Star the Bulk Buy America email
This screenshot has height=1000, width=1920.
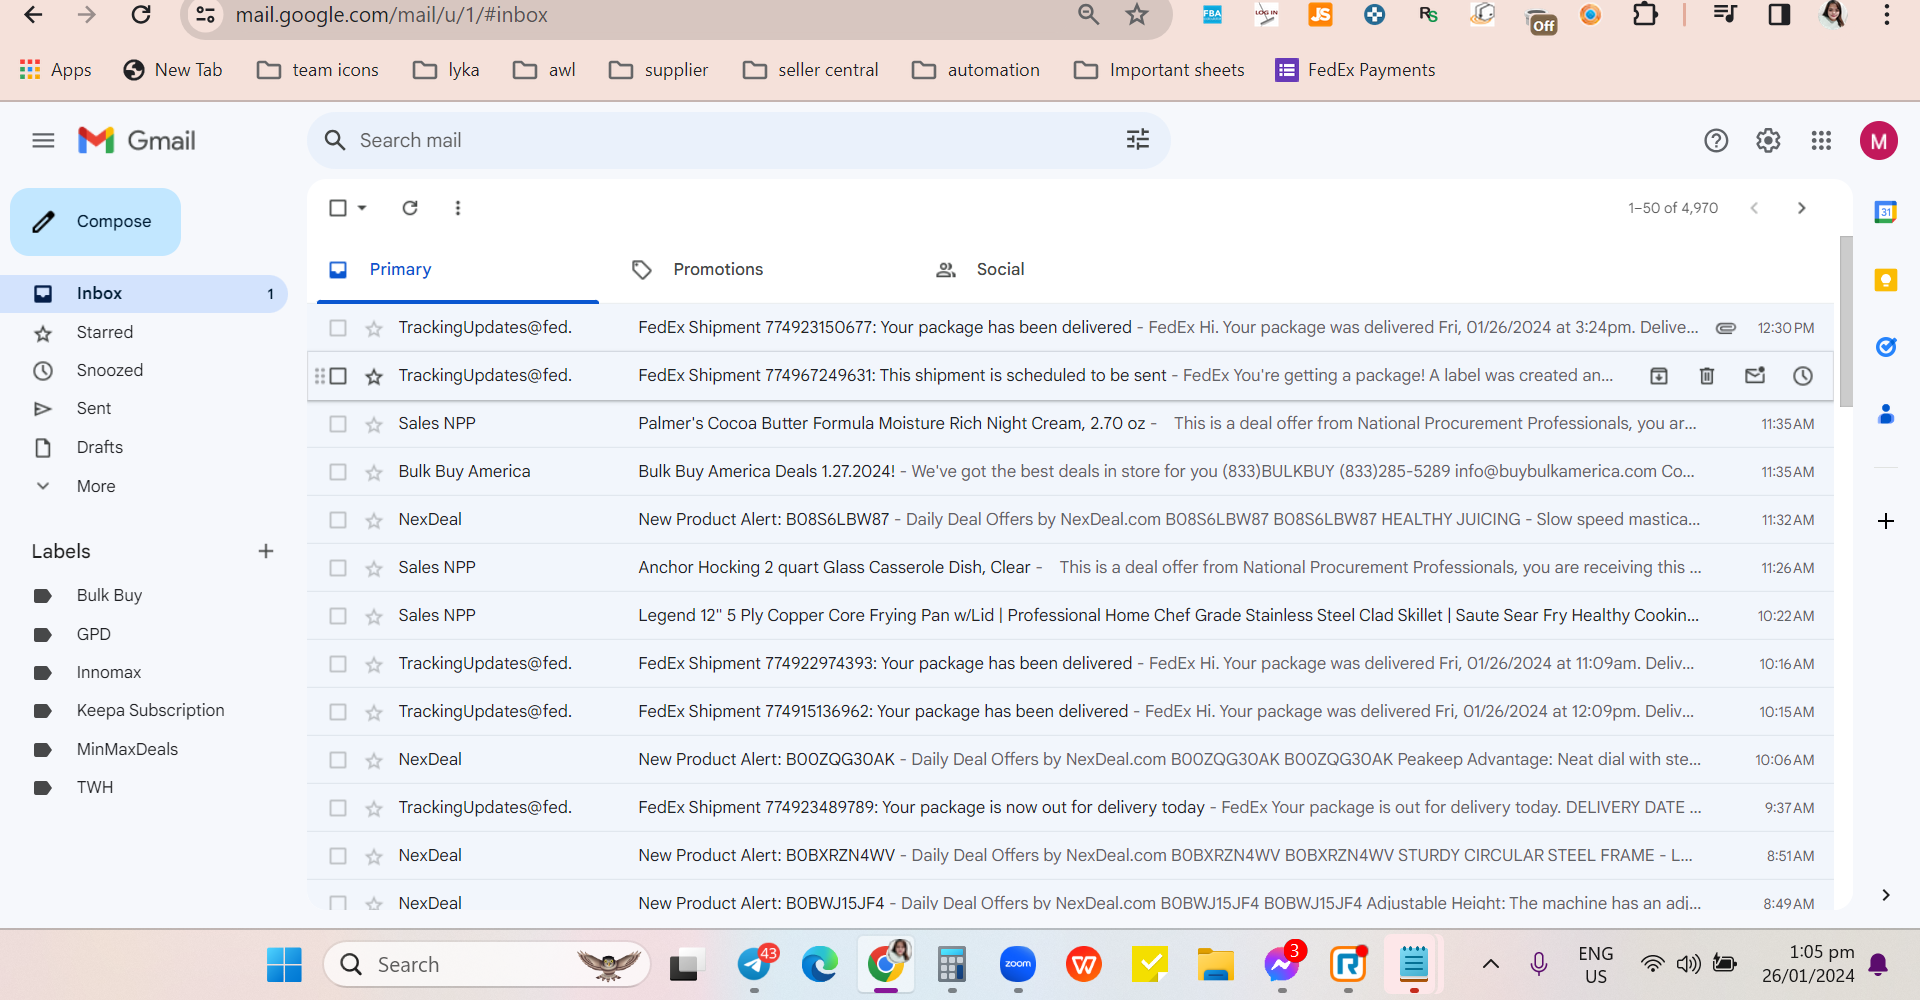coord(374,472)
